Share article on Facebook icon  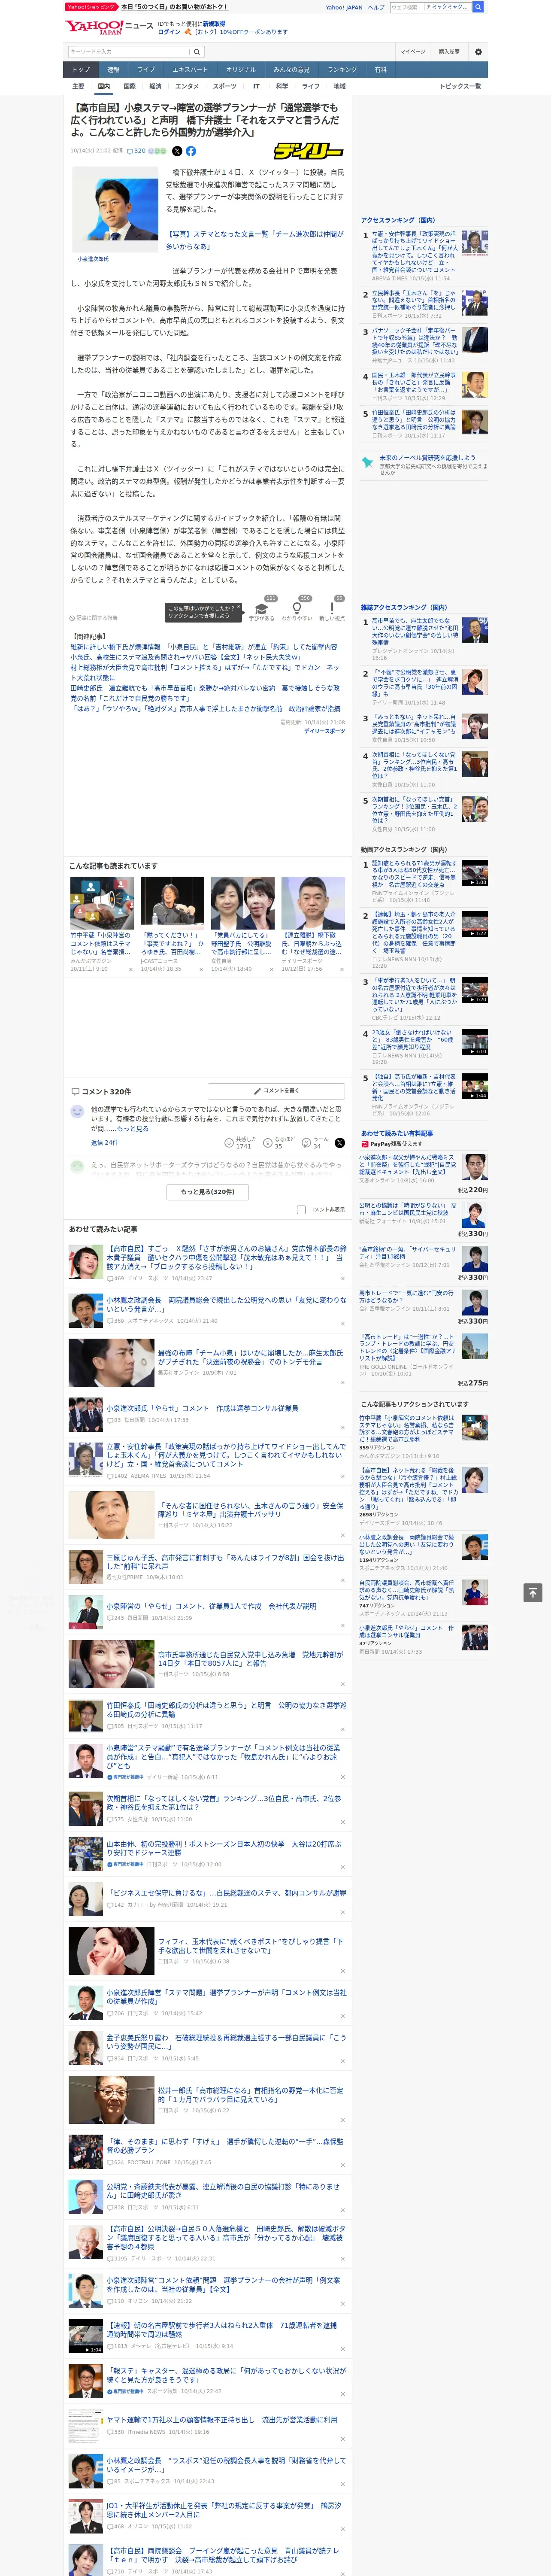coord(191,151)
